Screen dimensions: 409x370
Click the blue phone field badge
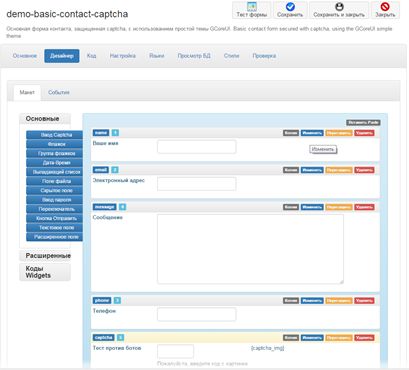102,300
